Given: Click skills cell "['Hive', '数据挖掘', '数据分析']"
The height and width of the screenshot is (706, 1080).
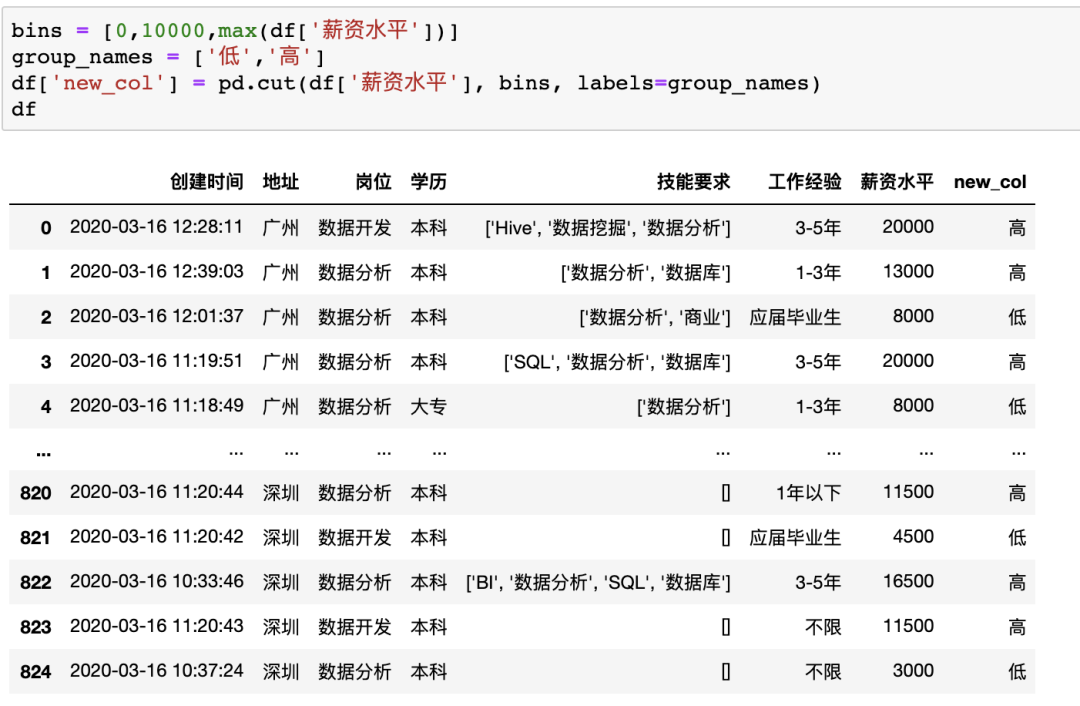Looking at the screenshot, I should [x=608, y=228].
